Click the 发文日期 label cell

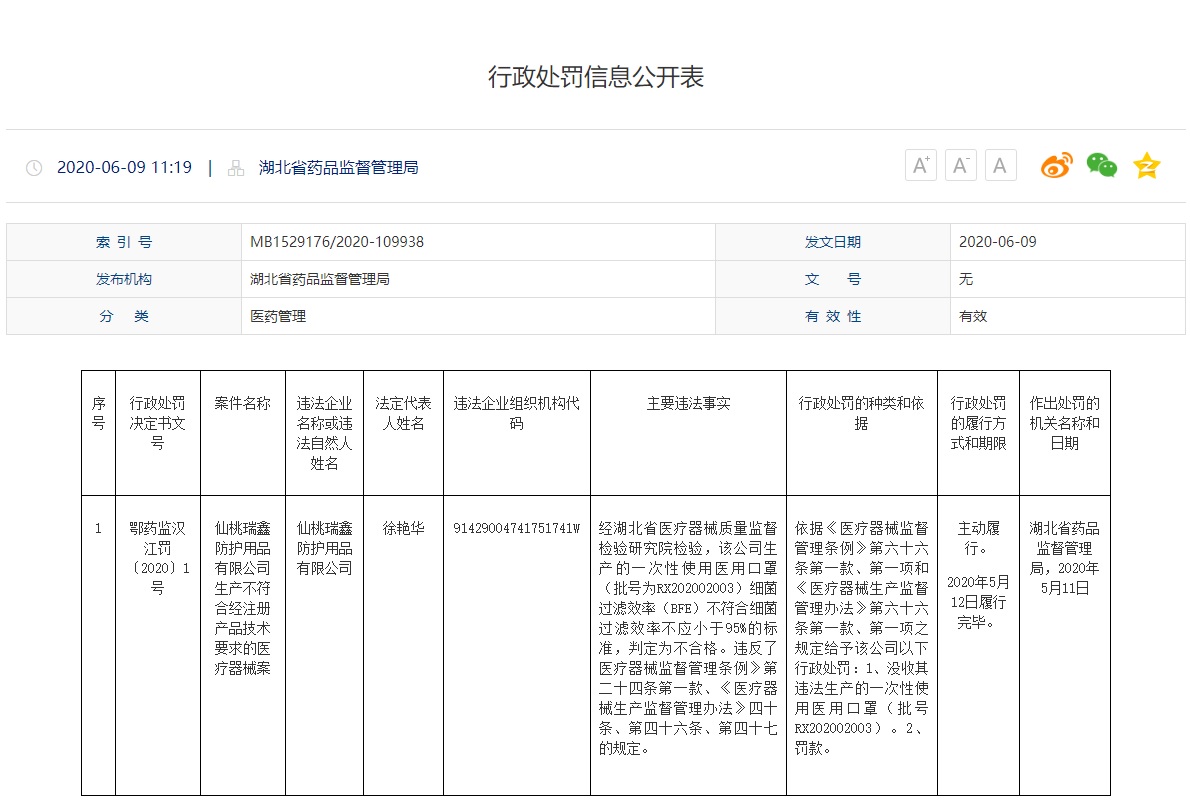tap(833, 242)
